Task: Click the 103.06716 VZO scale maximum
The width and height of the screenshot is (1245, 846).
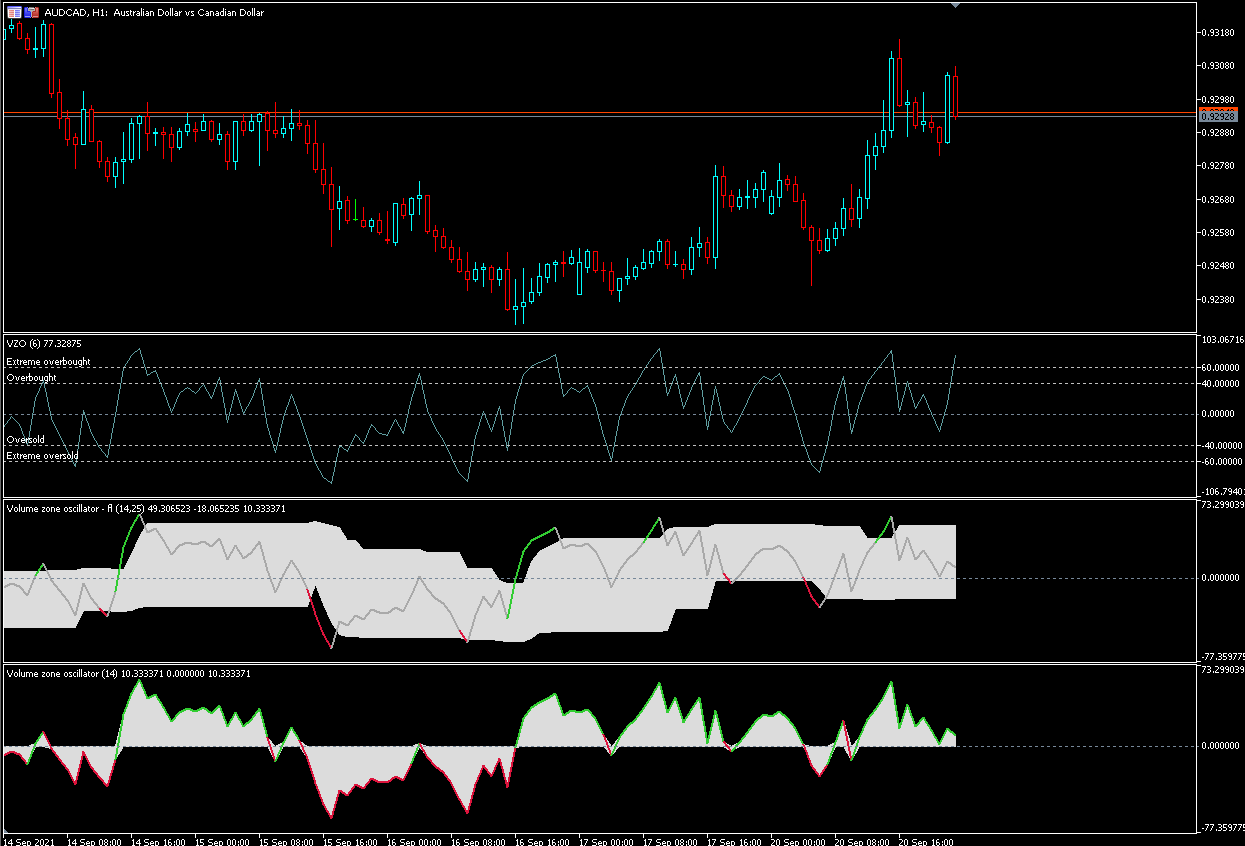Action: click(1223, 340)
